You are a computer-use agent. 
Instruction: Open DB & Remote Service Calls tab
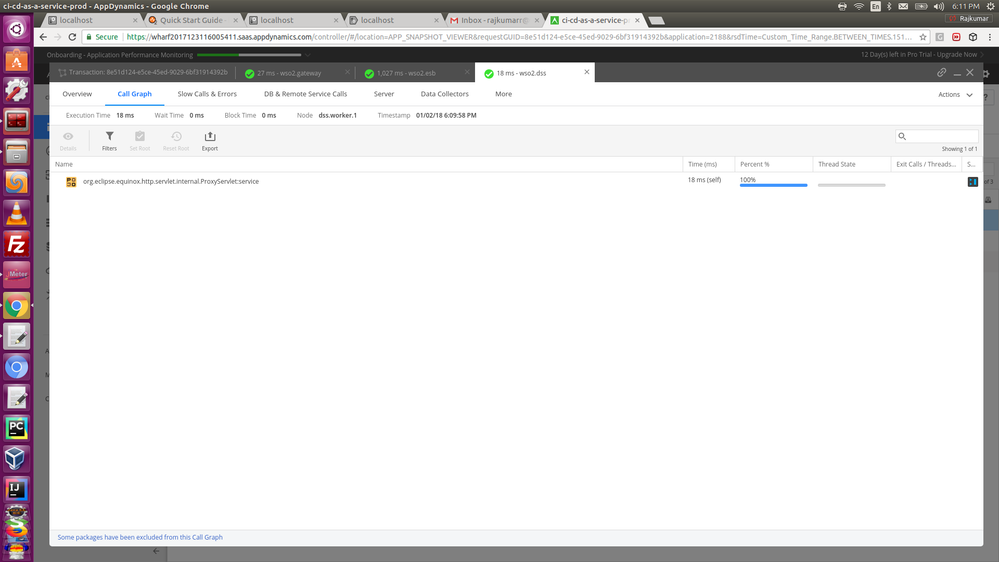tap(305, 94)
